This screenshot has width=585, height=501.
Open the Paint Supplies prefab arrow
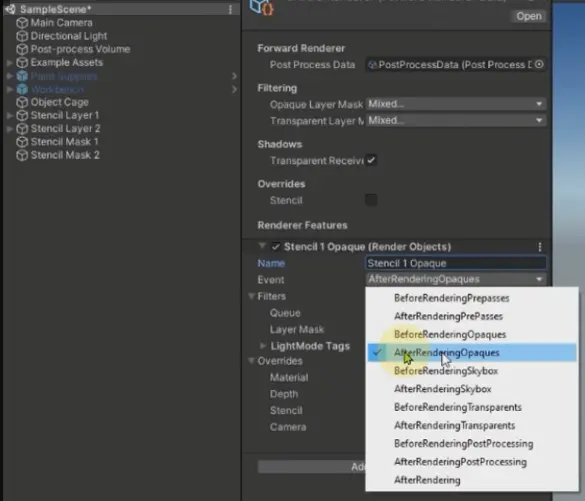pos(234,76)
